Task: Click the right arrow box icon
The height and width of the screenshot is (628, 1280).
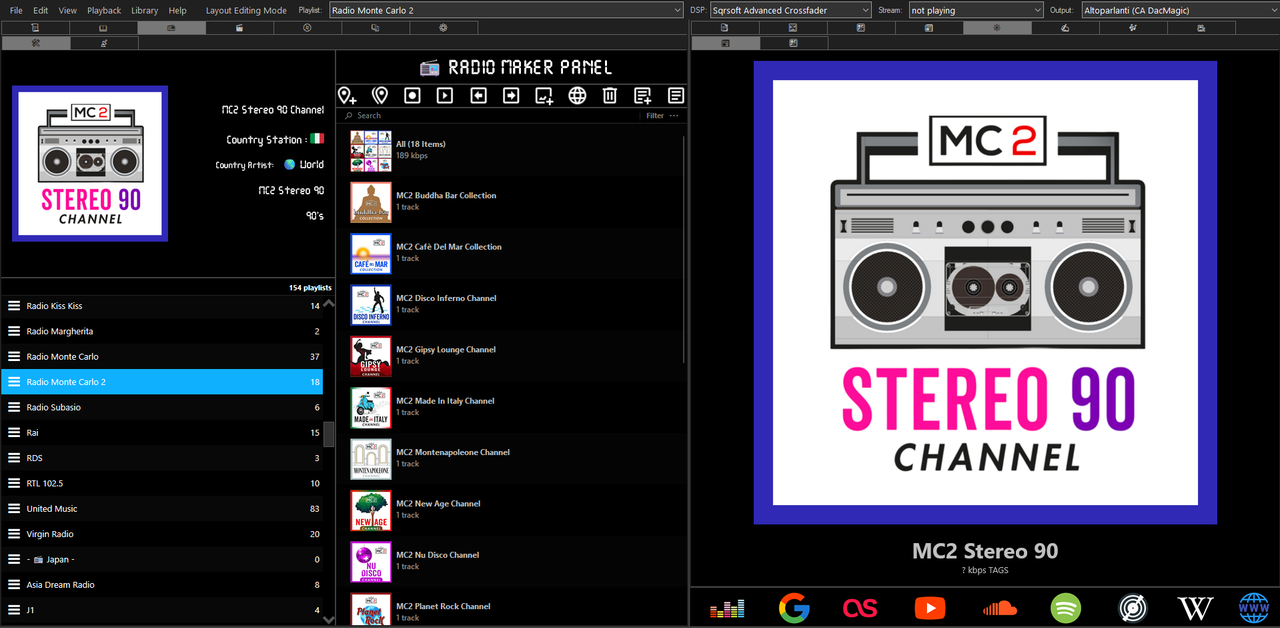Action: click(x=511, y=95)
